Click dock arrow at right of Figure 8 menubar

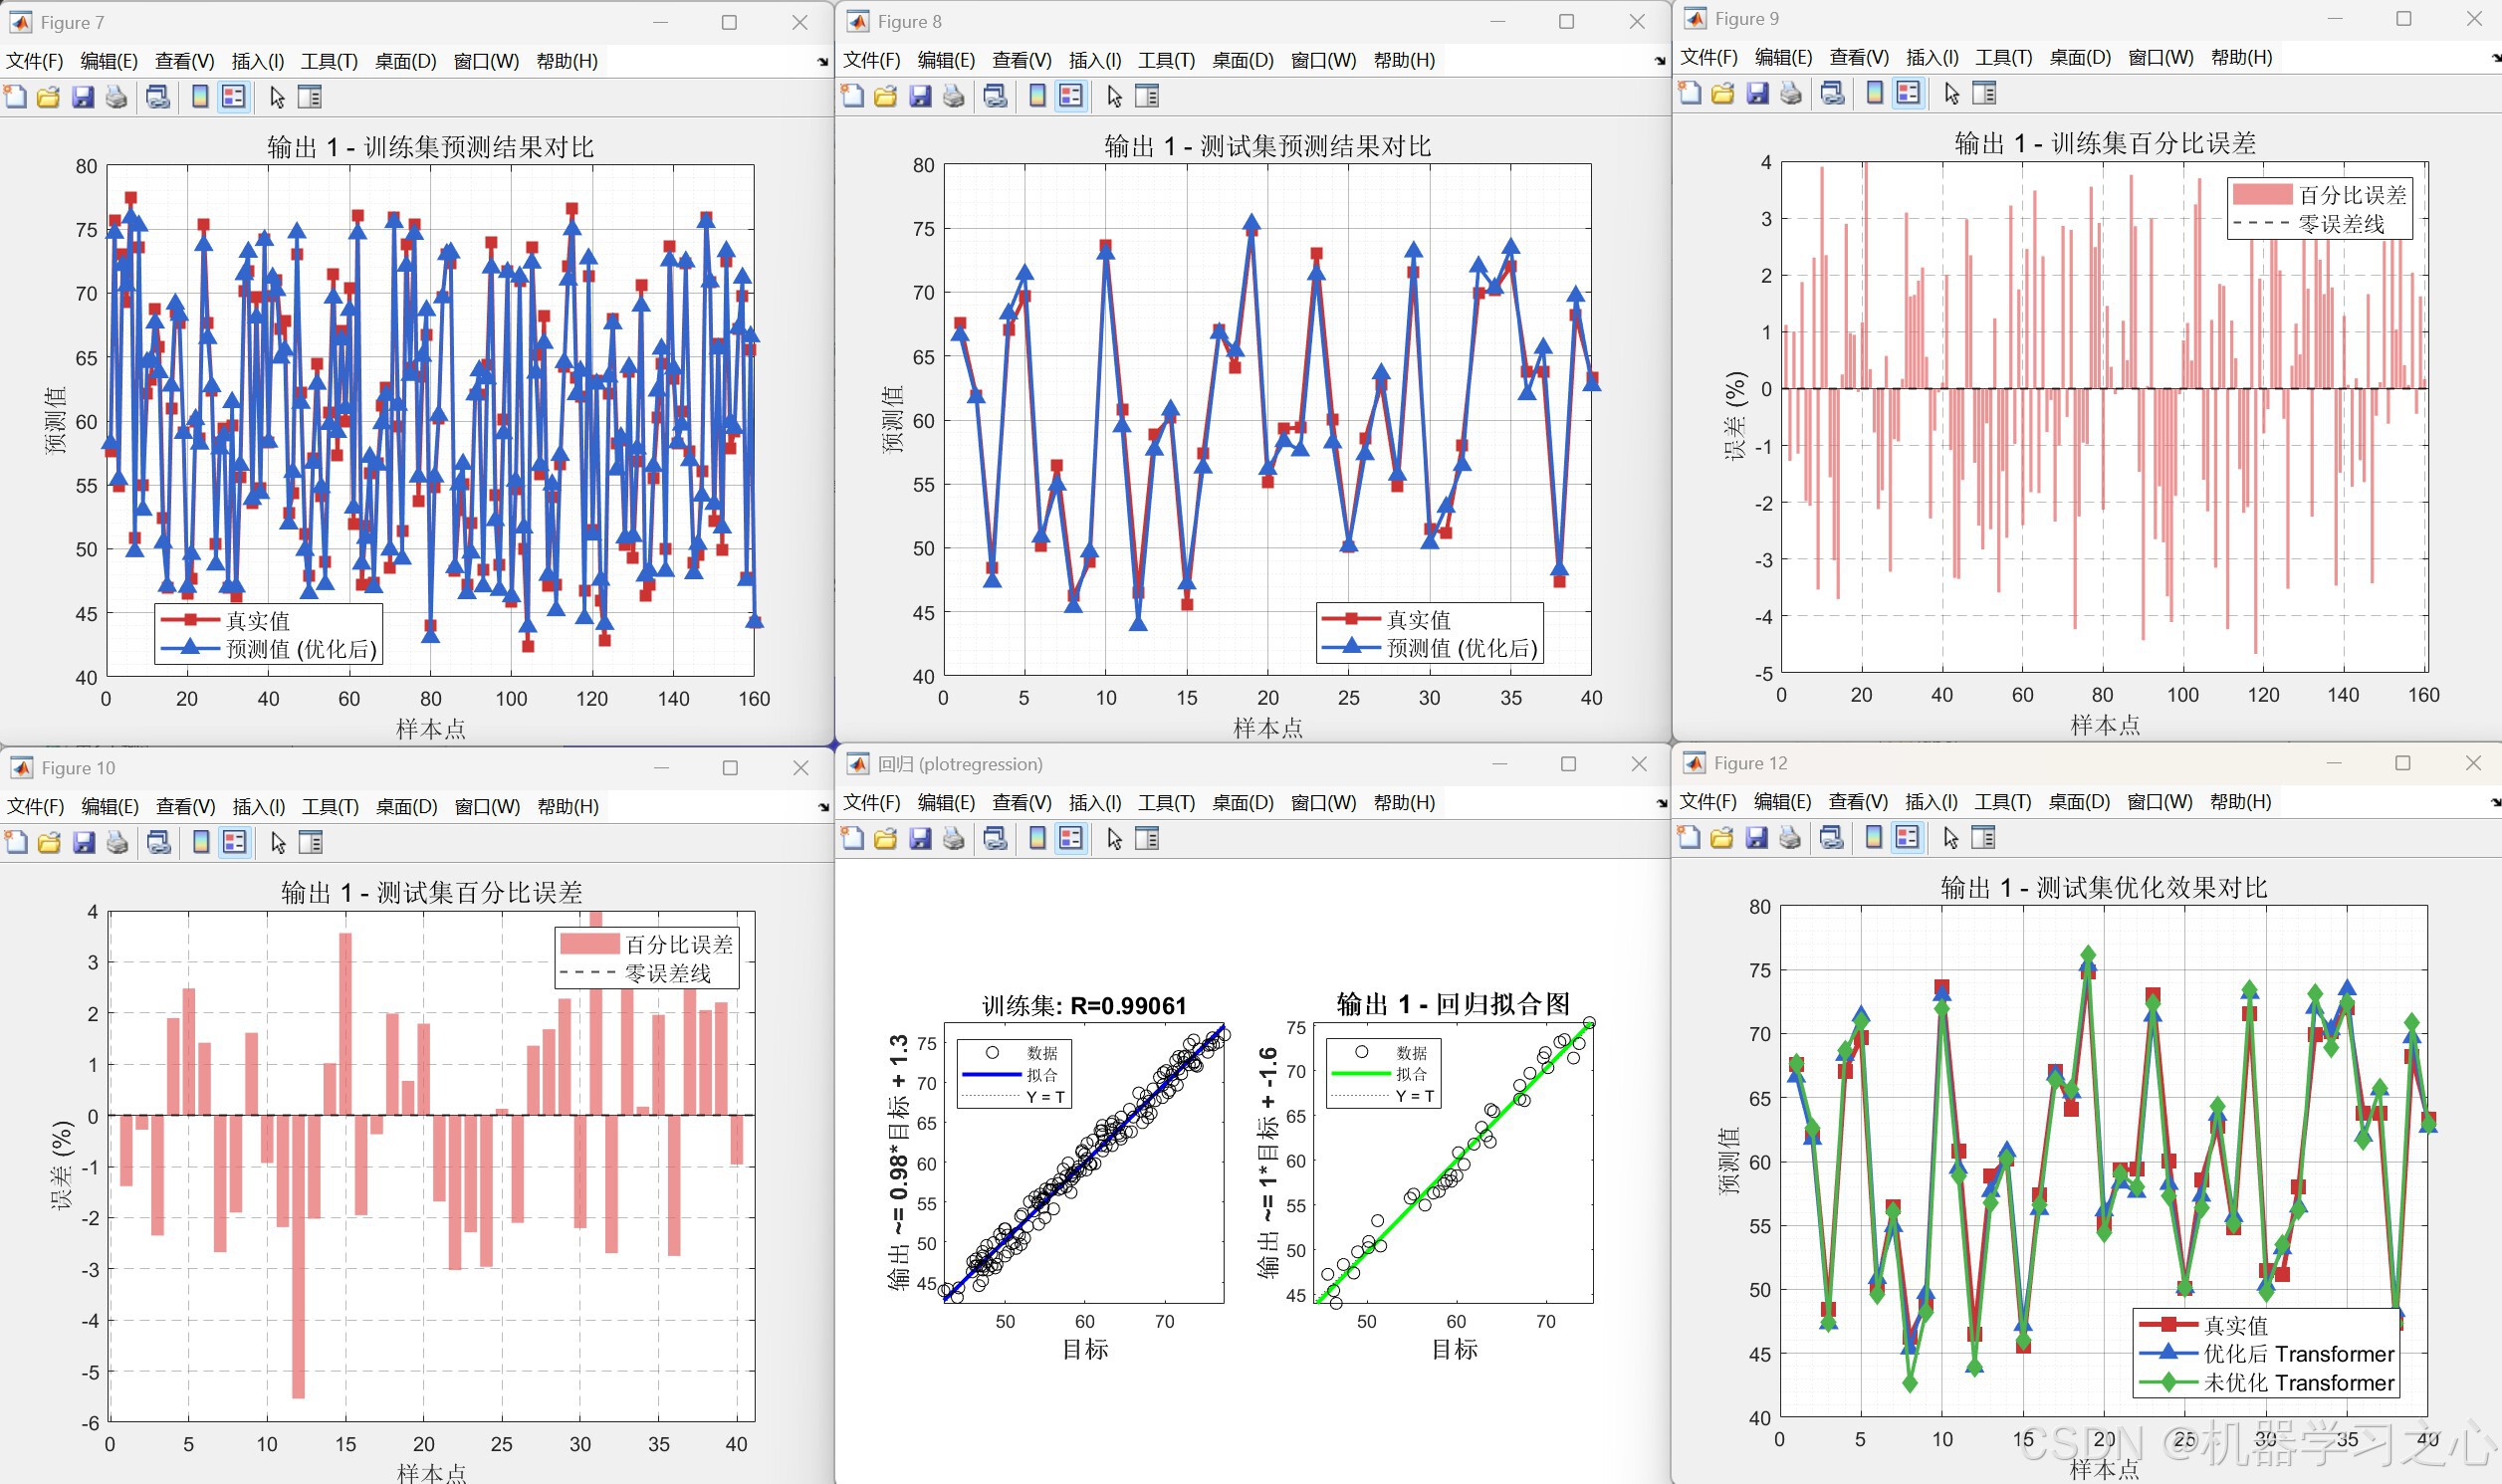(1659, 61)
